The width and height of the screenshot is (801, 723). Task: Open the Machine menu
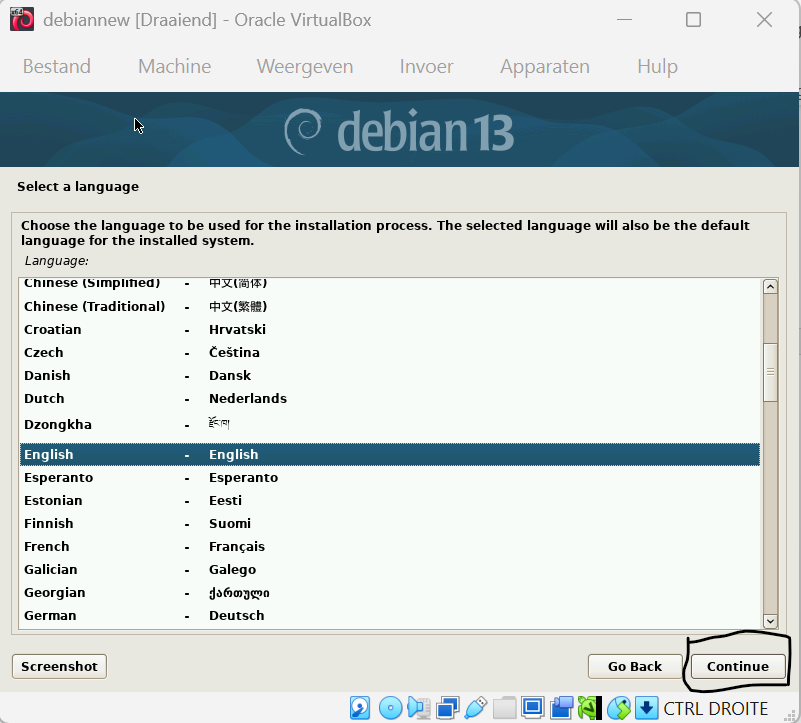175,66
